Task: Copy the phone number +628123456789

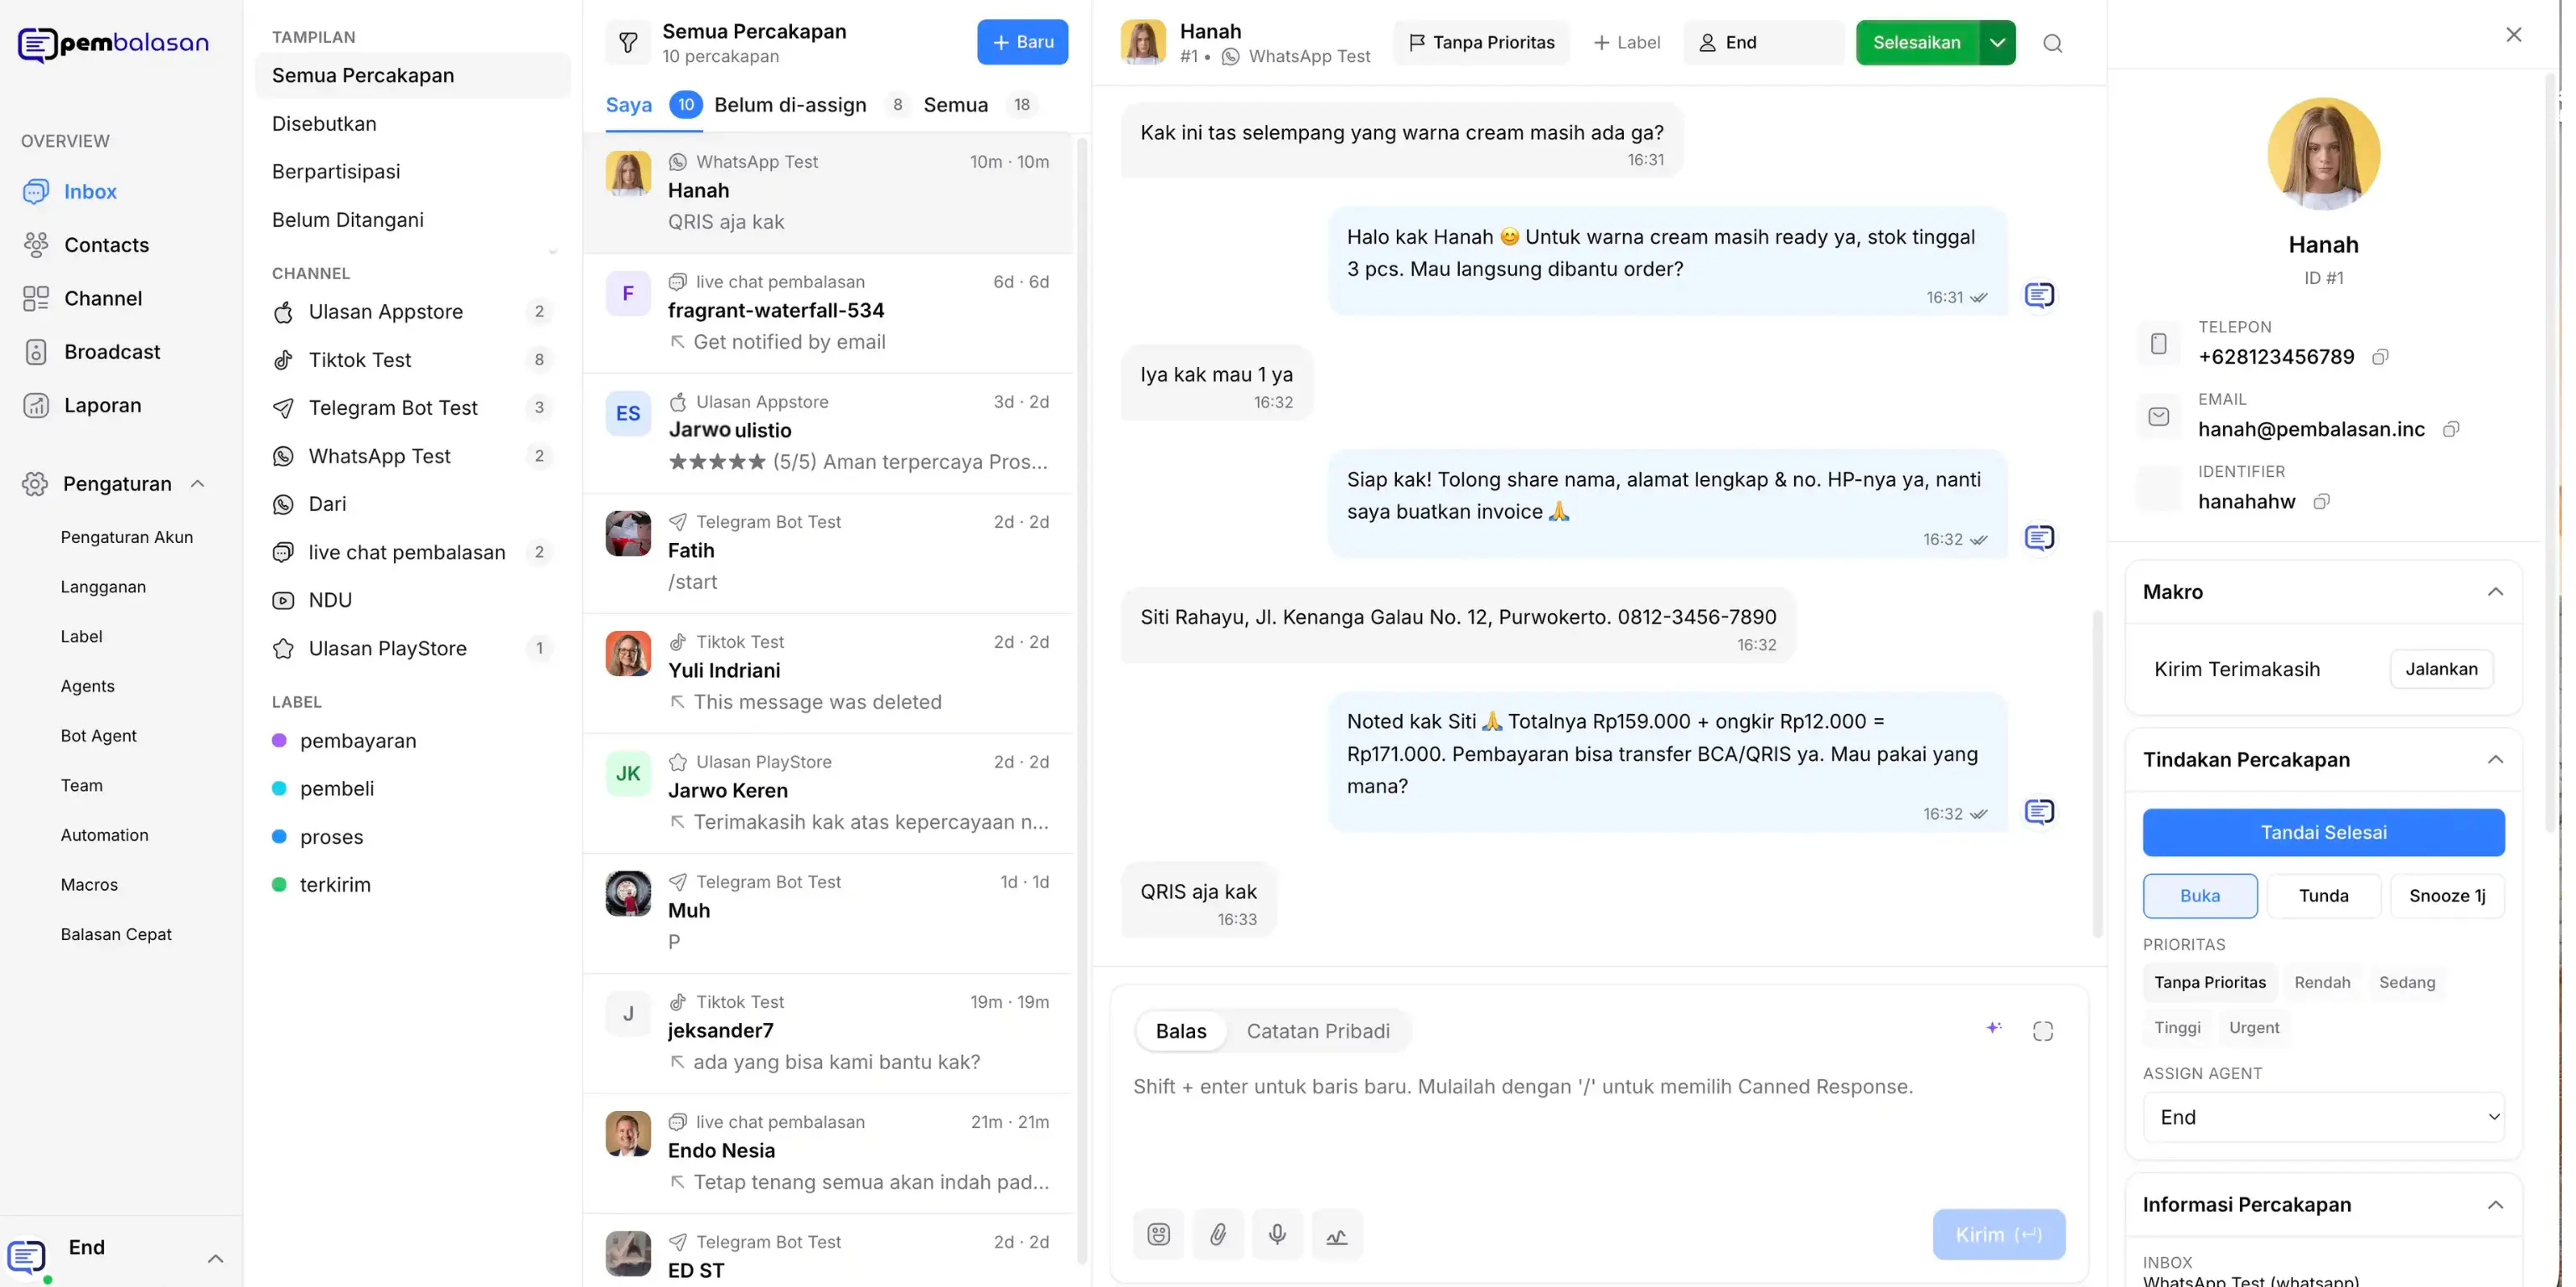Action: tap(2380, 357)
